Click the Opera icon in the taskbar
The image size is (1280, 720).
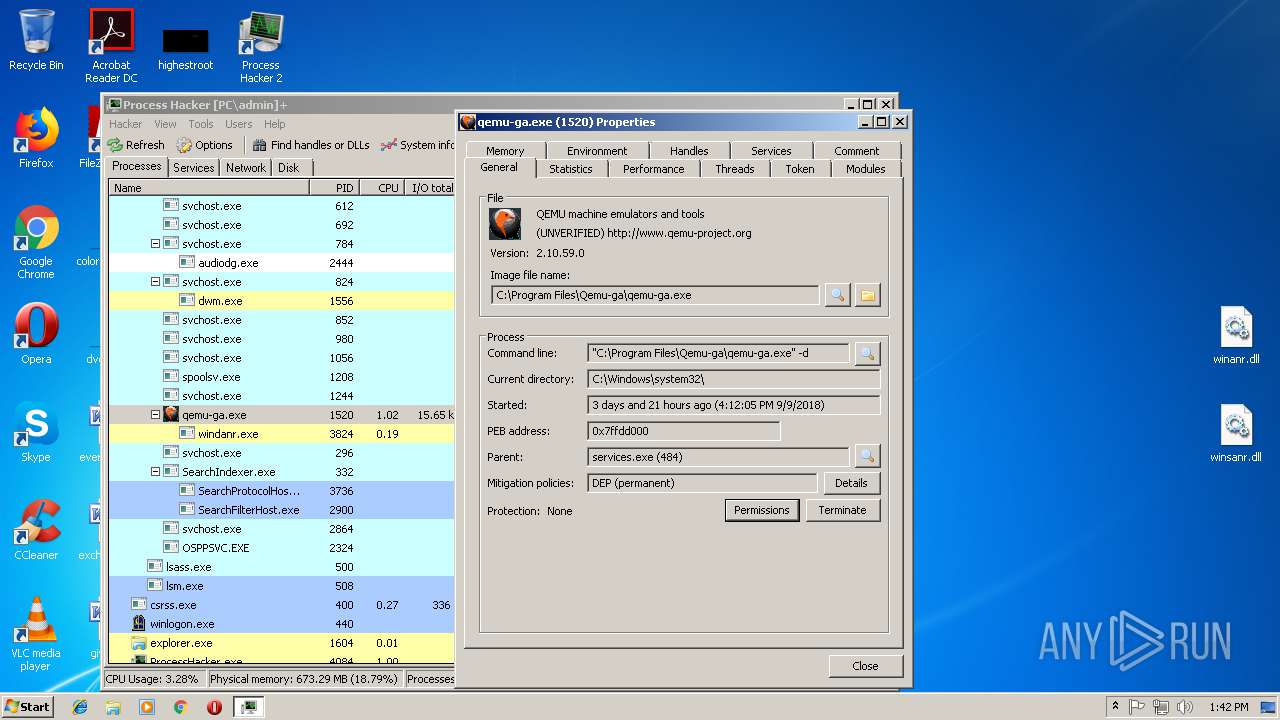pos(214,707)
